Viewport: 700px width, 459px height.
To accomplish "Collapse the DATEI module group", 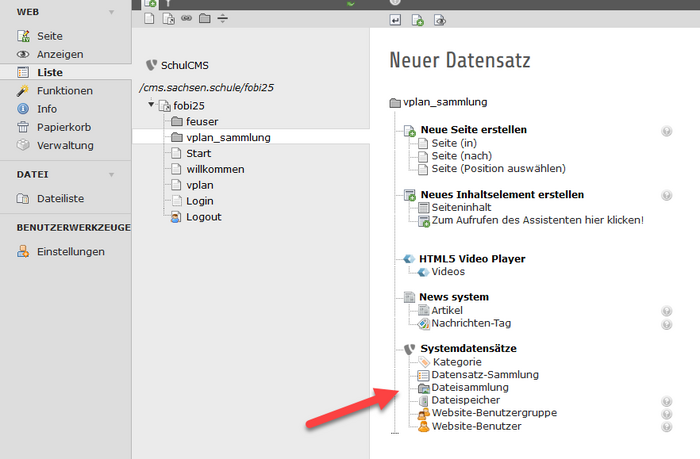I will point(110,174).
